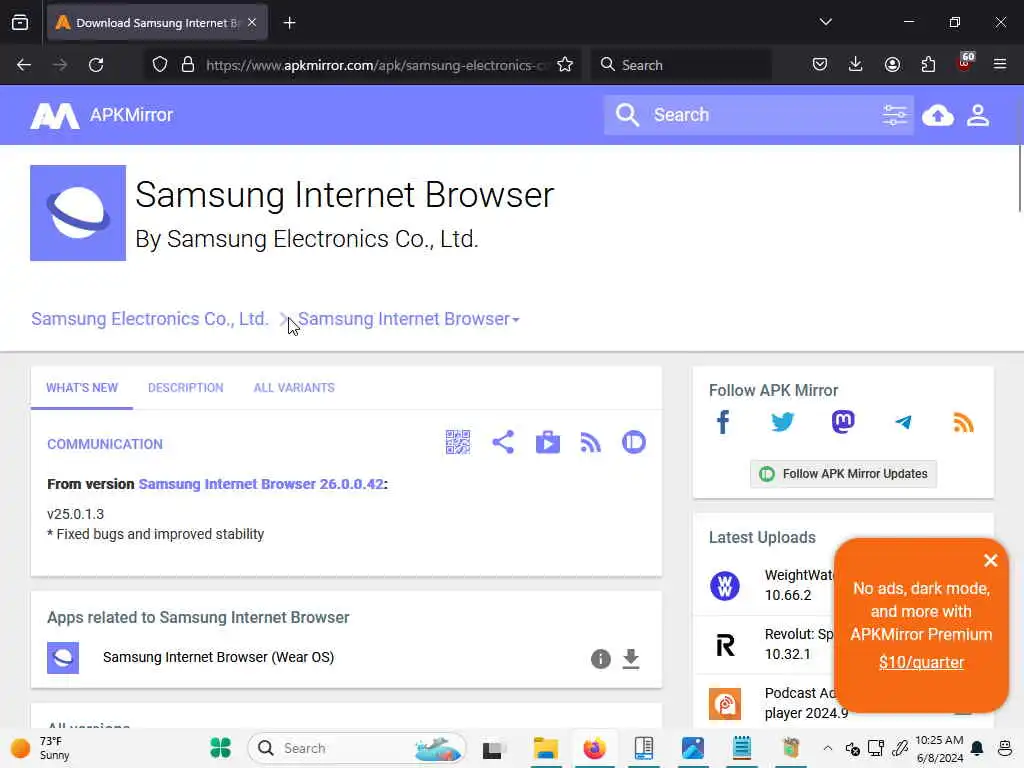Select the Download Samsung Internet browser tab
Screen dimensions: 1024x768
[157, 23]
